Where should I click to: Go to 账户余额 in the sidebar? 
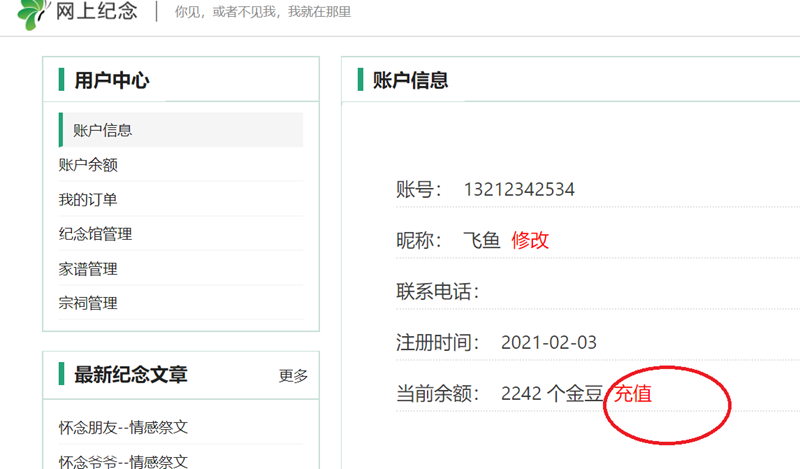coord(88,165)
